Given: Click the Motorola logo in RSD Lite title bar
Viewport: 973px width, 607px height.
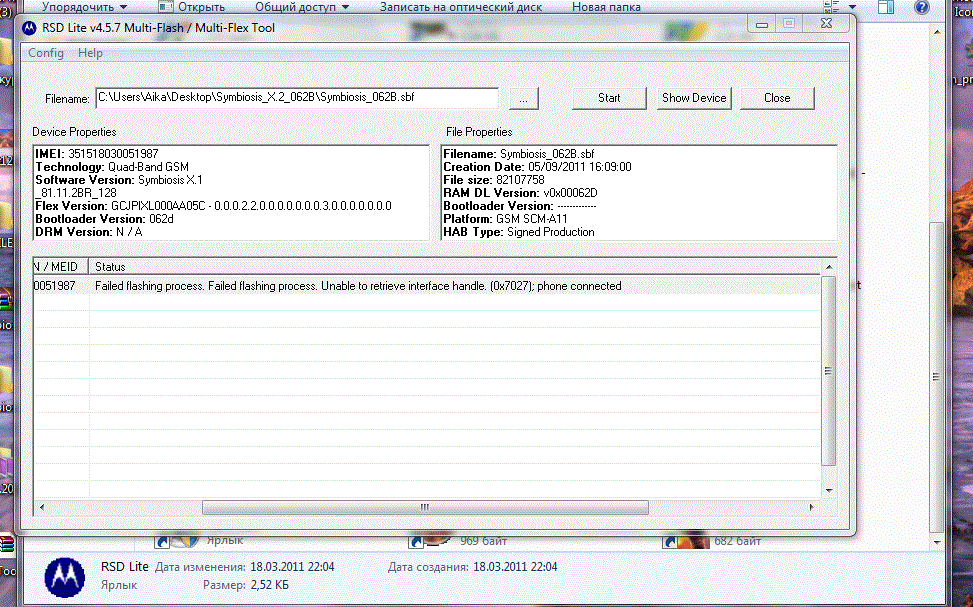Looking at the screenshot, I should (29, 28).
